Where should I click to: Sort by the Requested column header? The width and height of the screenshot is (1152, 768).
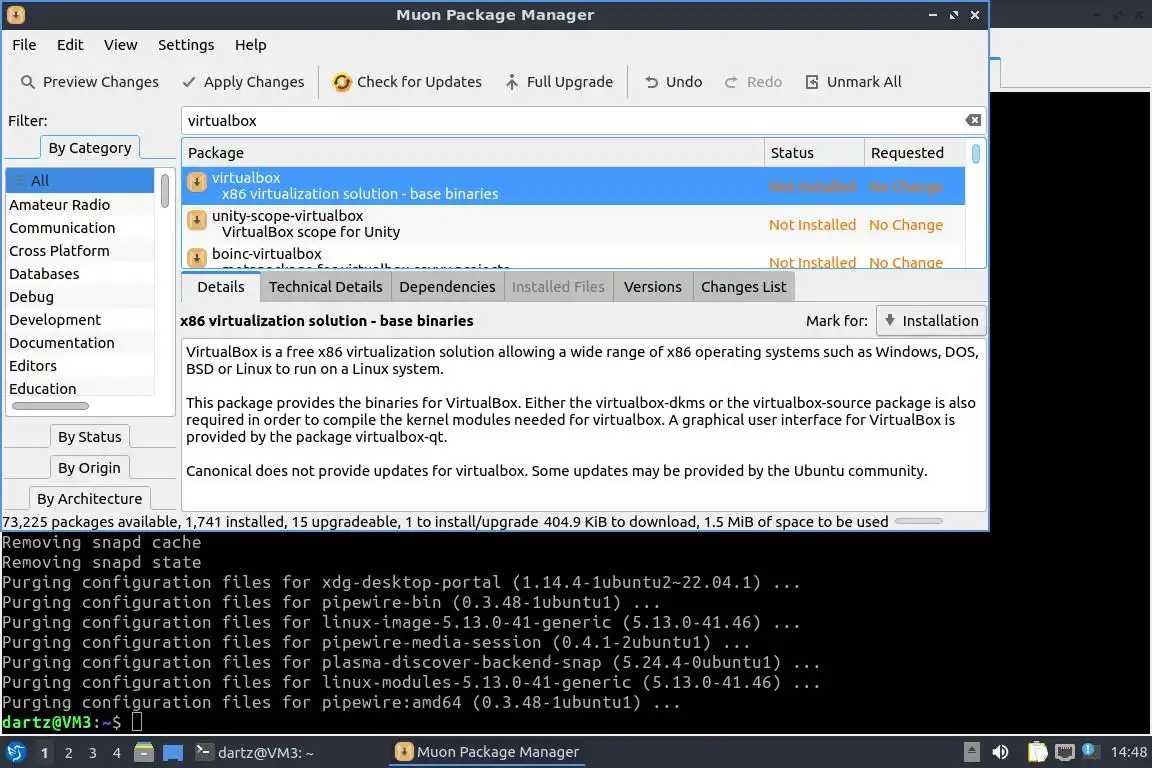click(915, 153)
